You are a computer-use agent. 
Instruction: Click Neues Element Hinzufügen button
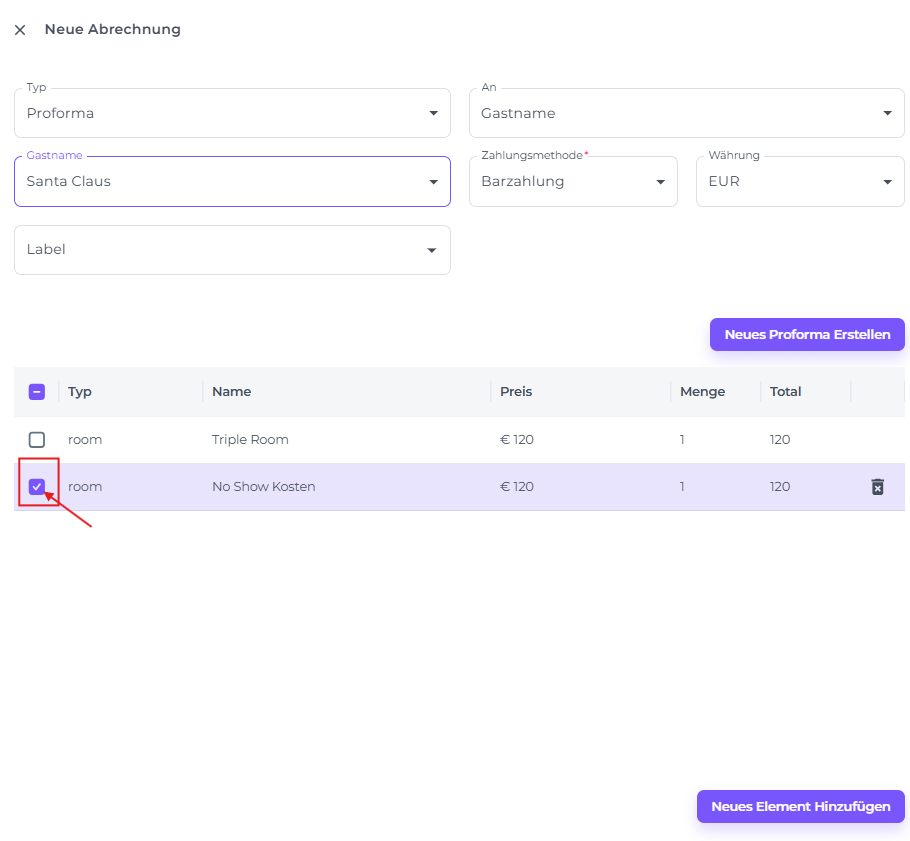800,806
